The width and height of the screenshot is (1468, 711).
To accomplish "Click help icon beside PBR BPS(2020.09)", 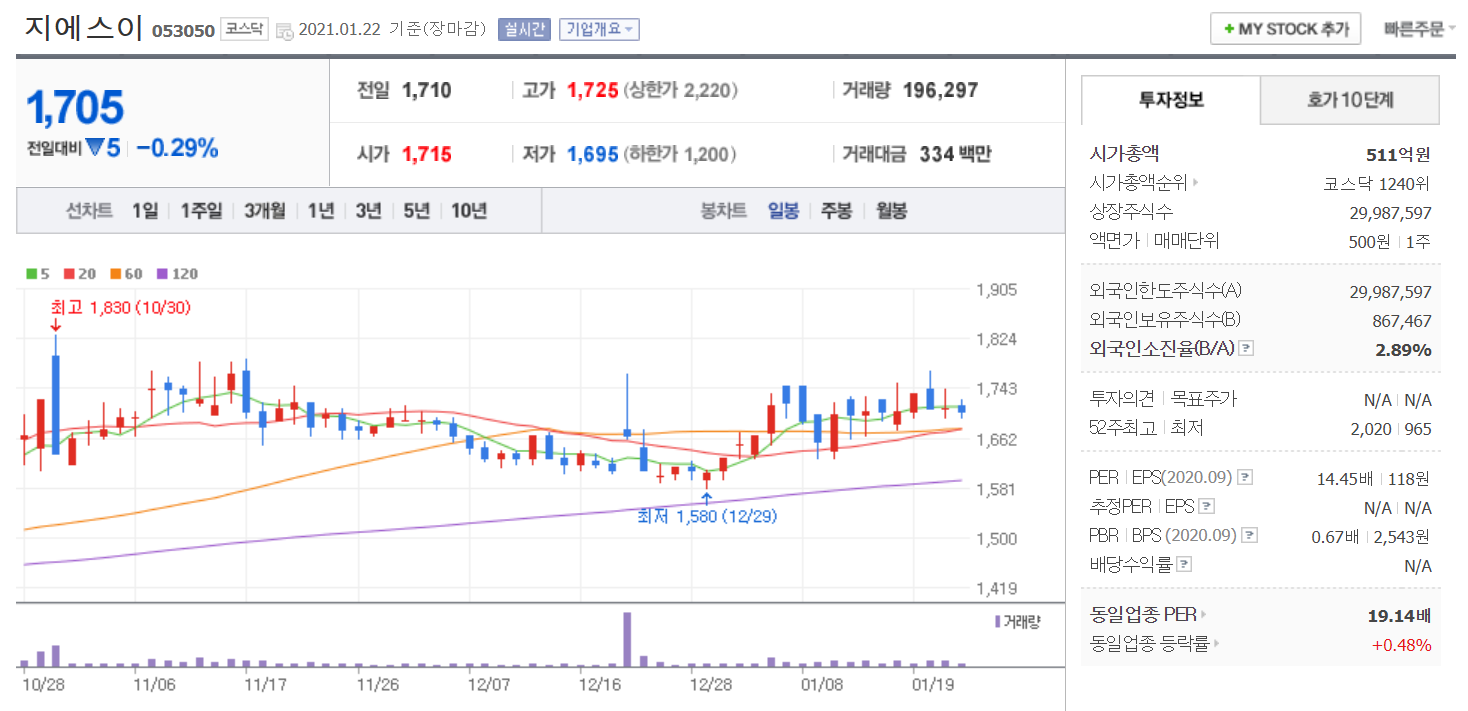I will (x=1248, y=536).
